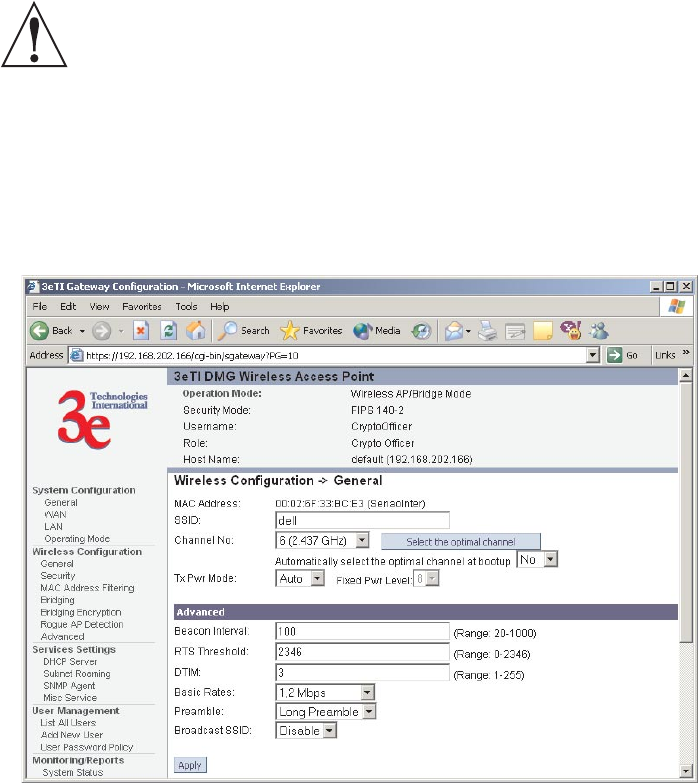Open the Forward button history dropdown arrow
Image resolution: width=698 pixels, height=783 pixels.
120,331
